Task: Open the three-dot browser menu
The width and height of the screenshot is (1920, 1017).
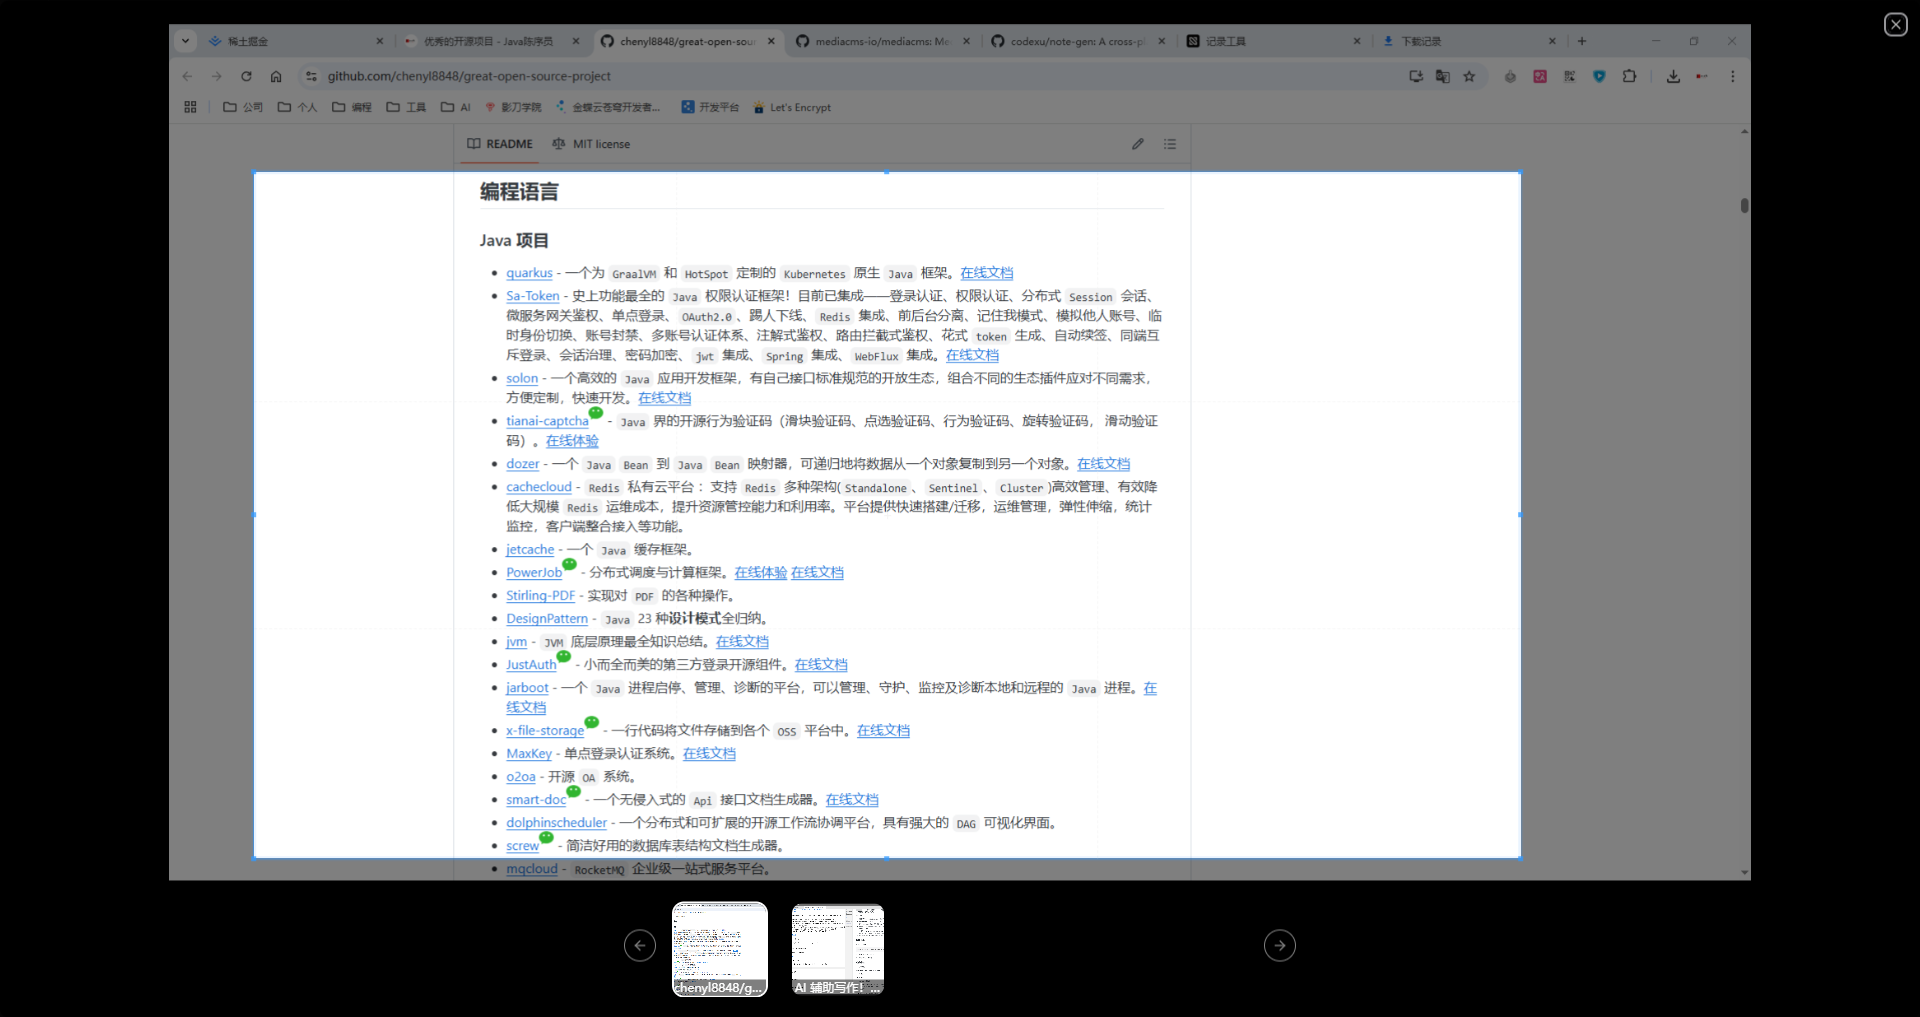Action: tap(1733, 76)
